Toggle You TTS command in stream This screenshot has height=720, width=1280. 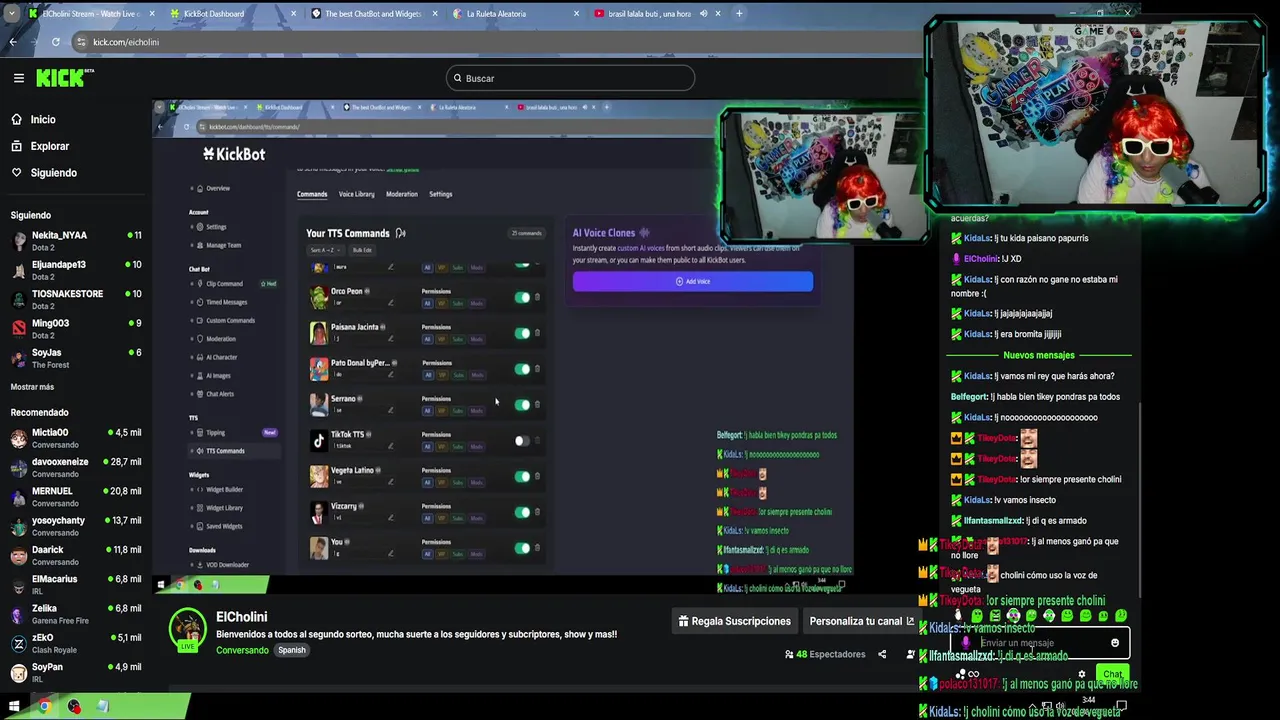522,548
